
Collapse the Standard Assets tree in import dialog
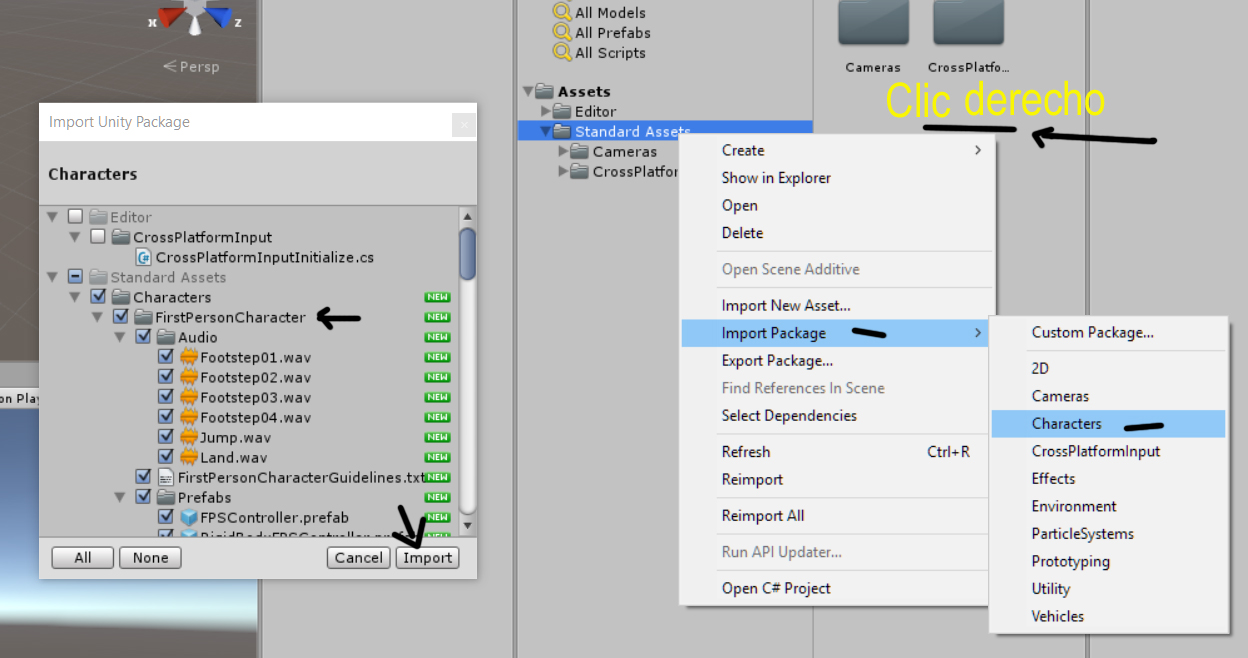pyautogui.click(x=52, y=277)
